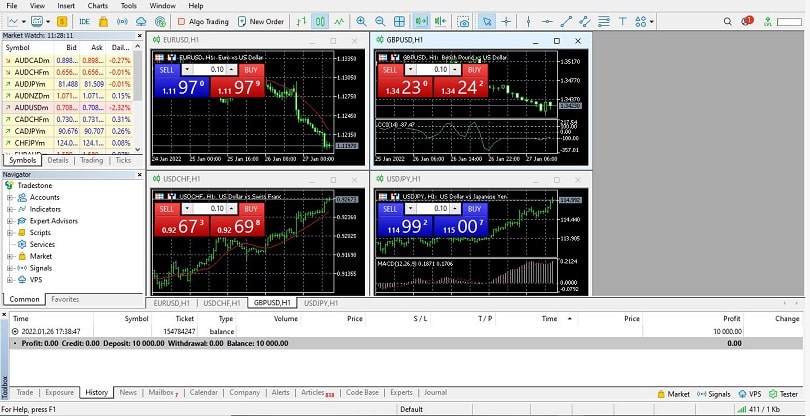
Task: Switch to USDJPY,H1 chart tab
Action: (x=321, y=303)
